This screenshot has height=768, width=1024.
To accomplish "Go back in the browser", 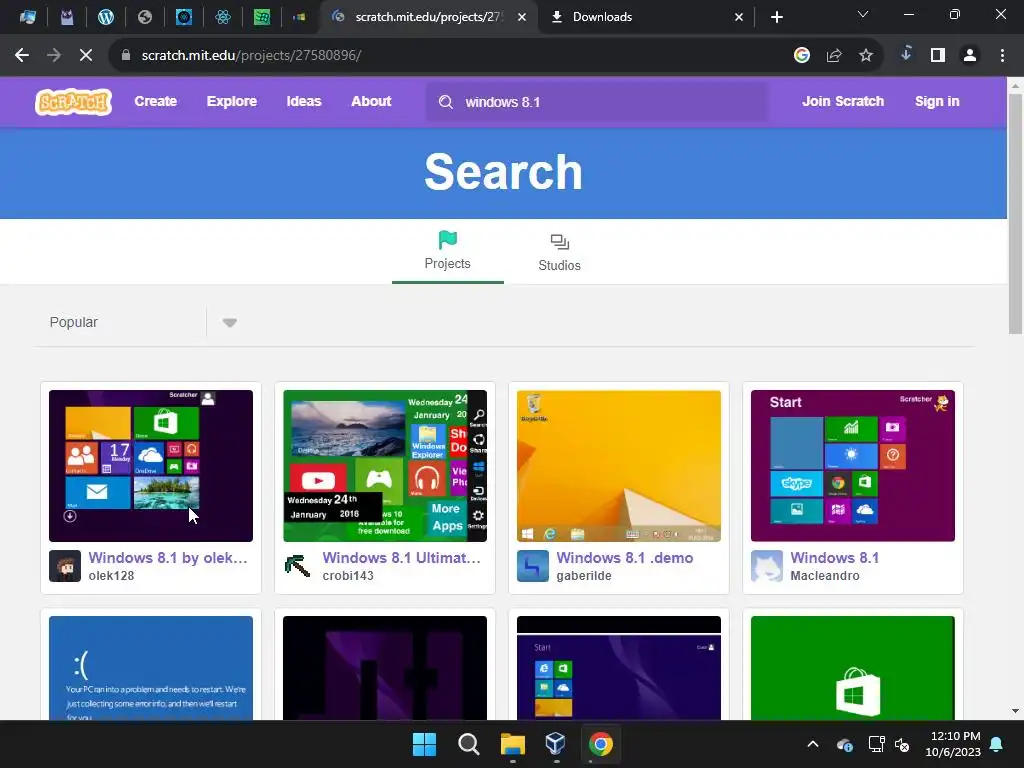I will tap(22, 56).
